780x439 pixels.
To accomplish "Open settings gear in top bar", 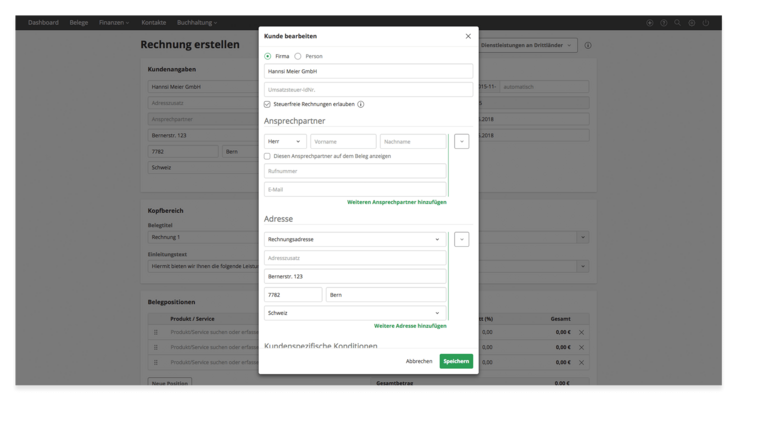I will click(691, 22).
